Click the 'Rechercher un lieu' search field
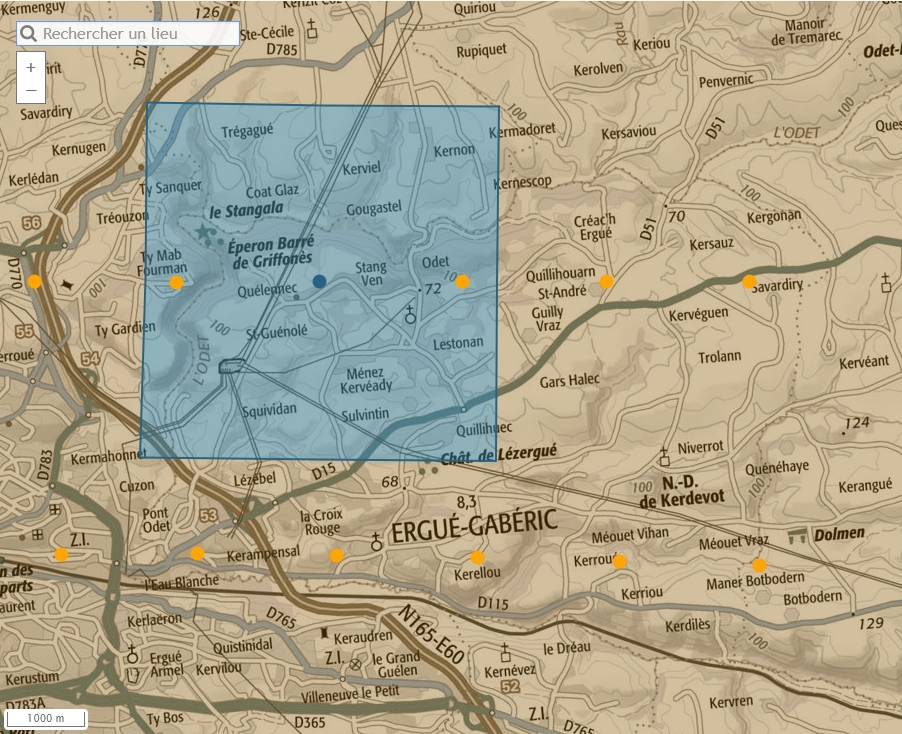 (138, 34)
